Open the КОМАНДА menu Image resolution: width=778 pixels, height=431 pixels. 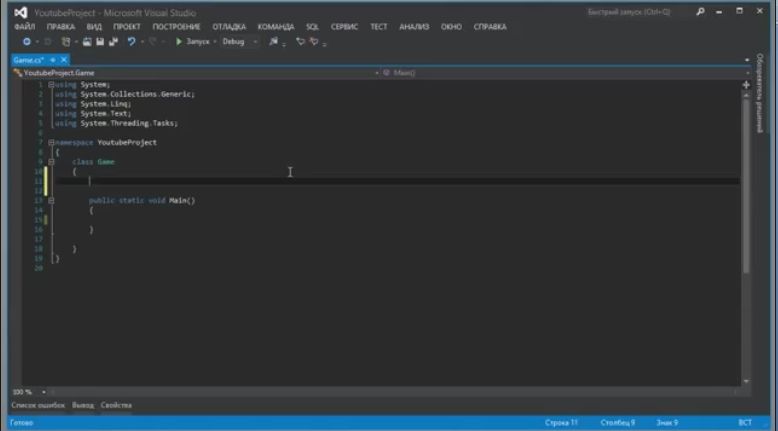pyautogui.click(x=276, y=27)
